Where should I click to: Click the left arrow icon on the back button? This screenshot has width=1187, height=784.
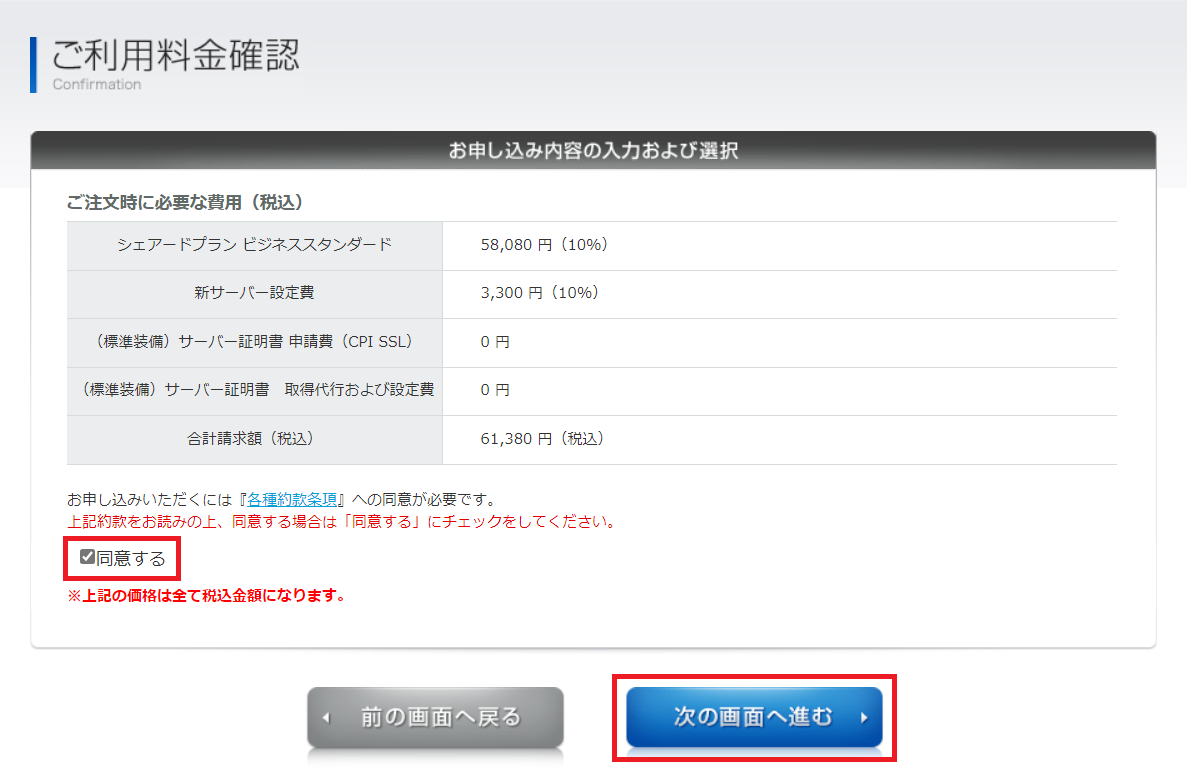[x=326, y=718]
